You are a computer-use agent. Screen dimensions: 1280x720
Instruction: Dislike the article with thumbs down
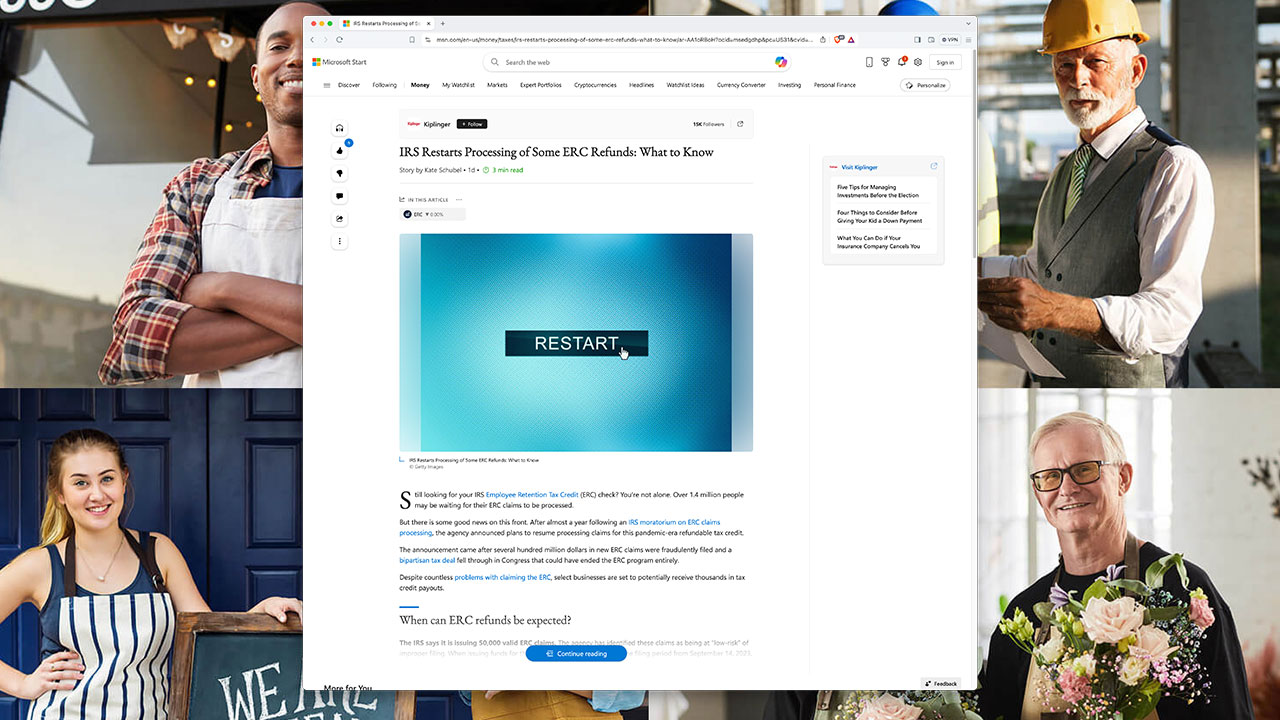pyautogui.click(x=340, y=174)
